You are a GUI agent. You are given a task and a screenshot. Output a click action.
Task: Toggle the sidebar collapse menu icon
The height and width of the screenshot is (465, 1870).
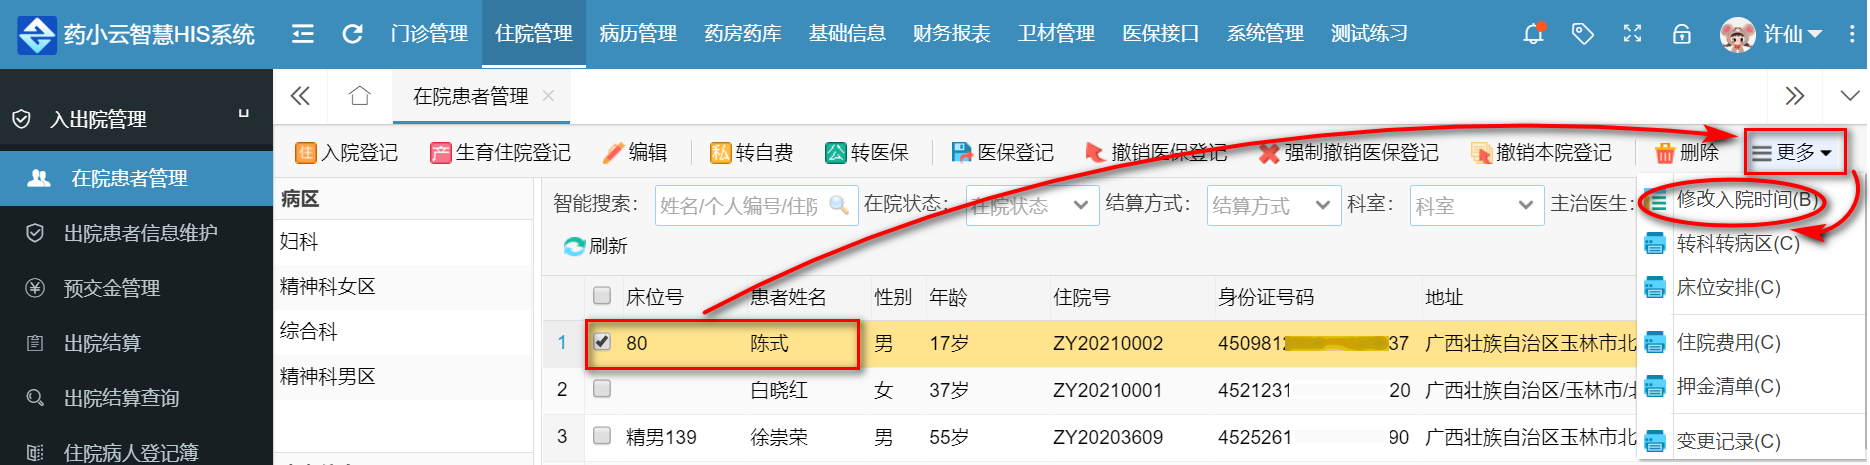(x=302, y=34)
